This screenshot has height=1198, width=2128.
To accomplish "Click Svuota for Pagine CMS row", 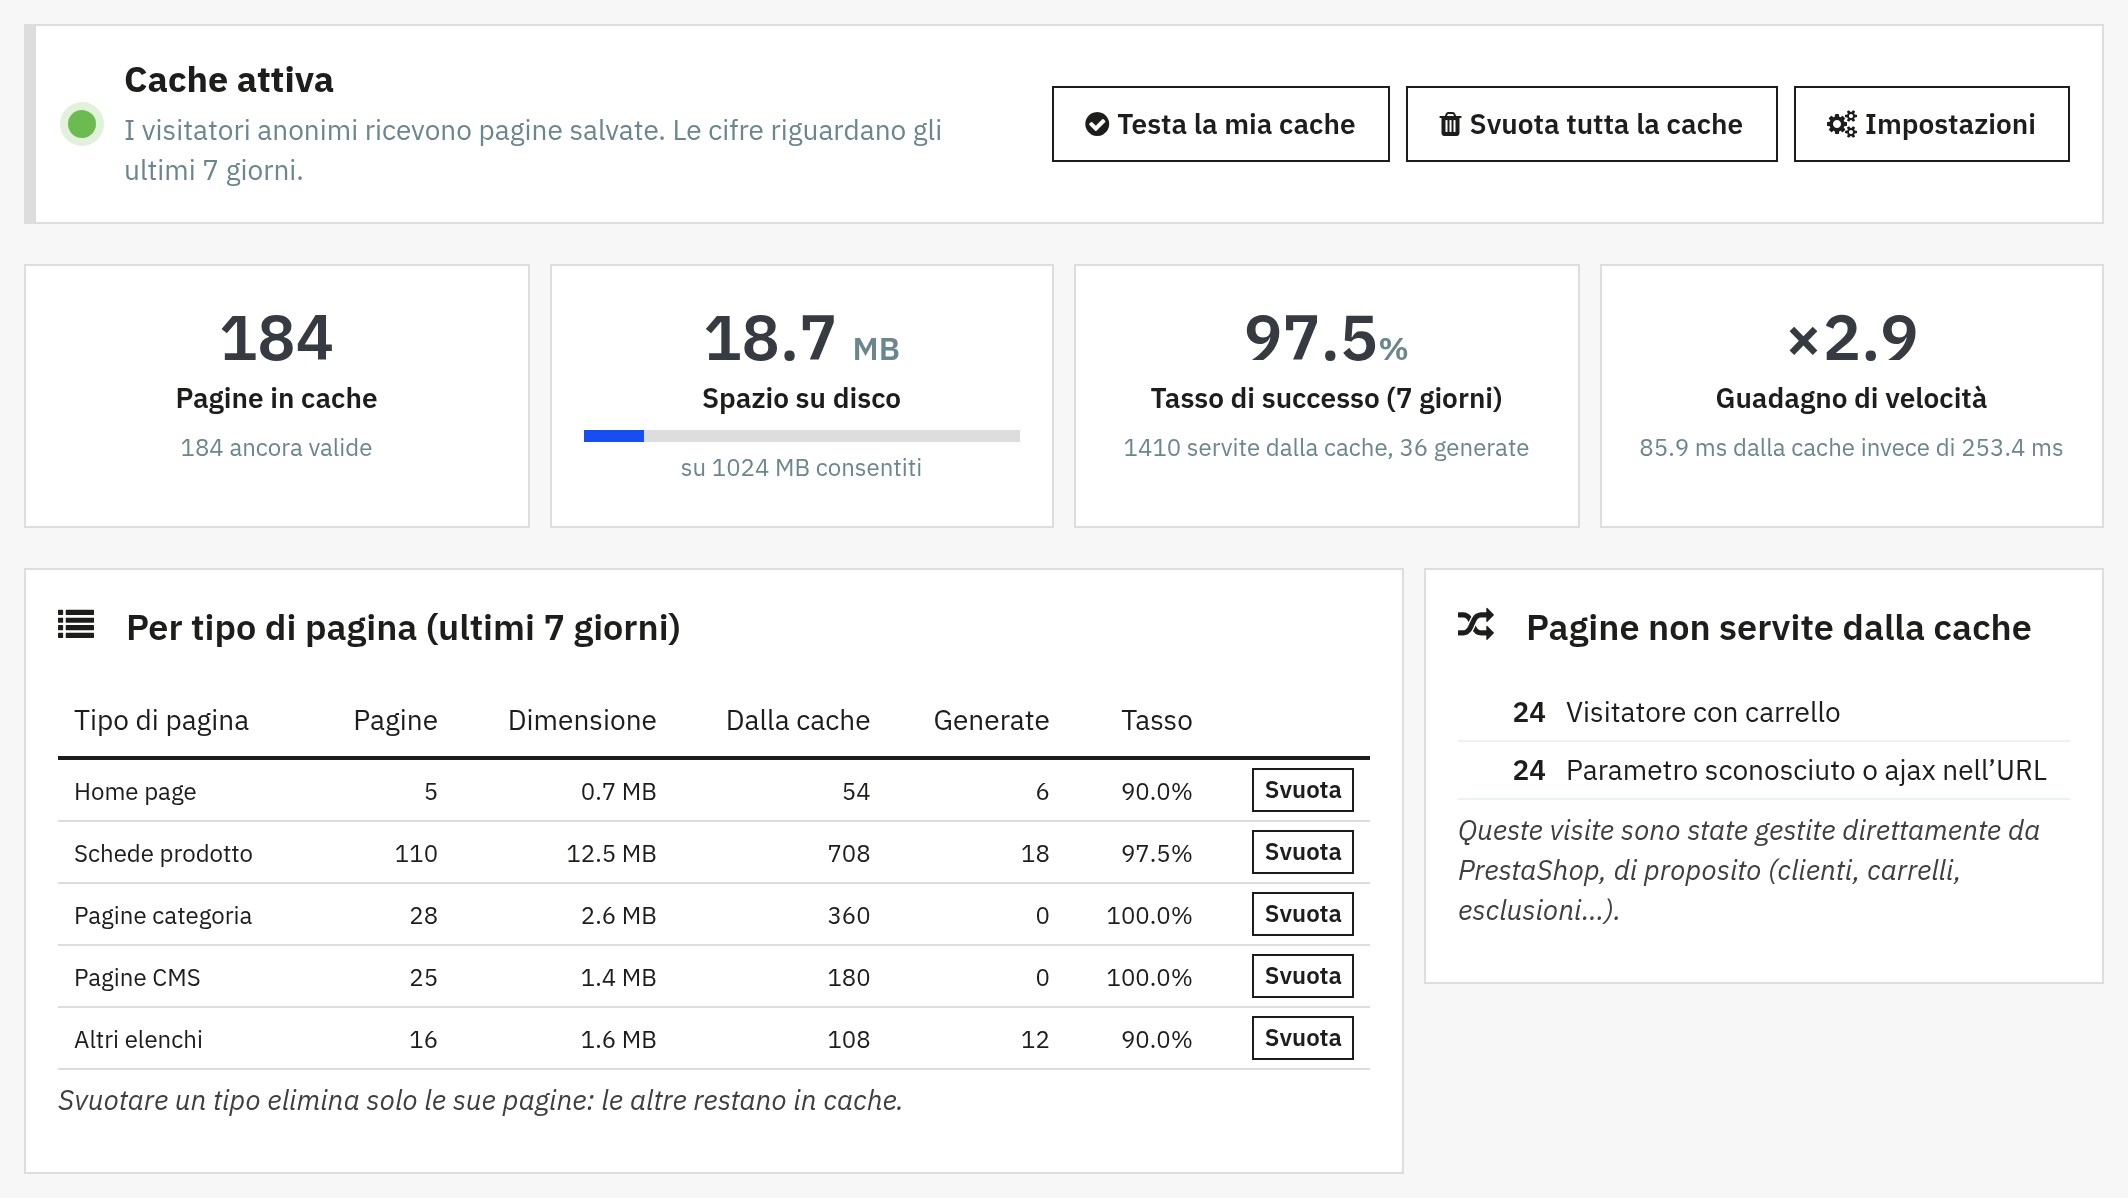I will pos(1303,976).
